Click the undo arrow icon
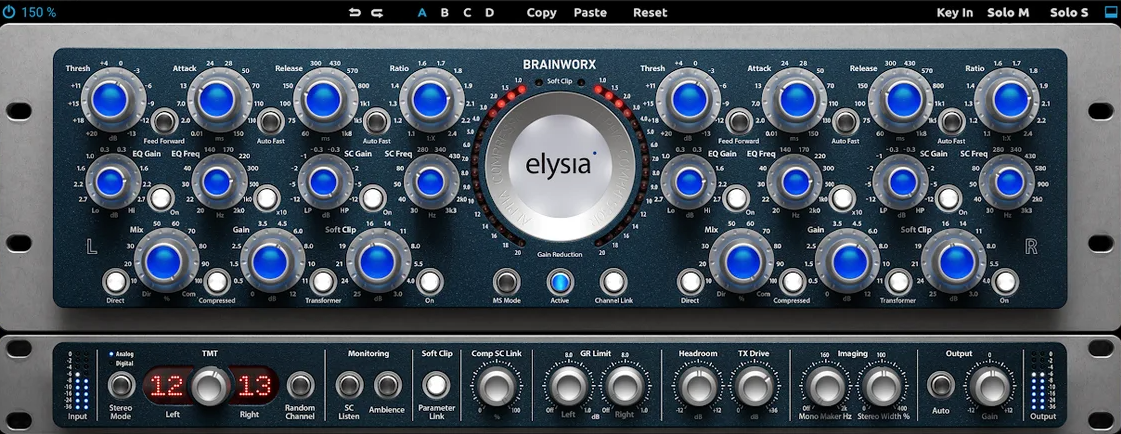Image resolution: width=1121 pixels, height=434 pixels. [x=355, y=12]
